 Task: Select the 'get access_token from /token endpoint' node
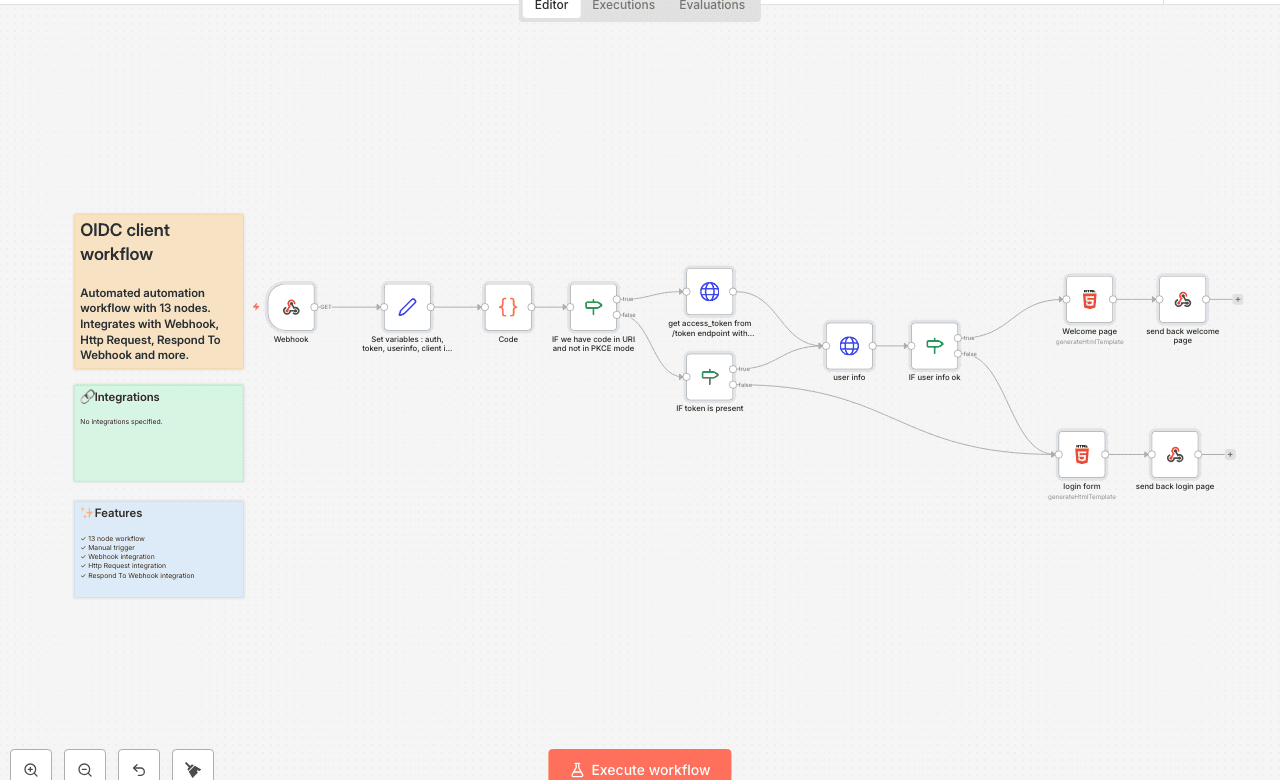coord(709,292)
